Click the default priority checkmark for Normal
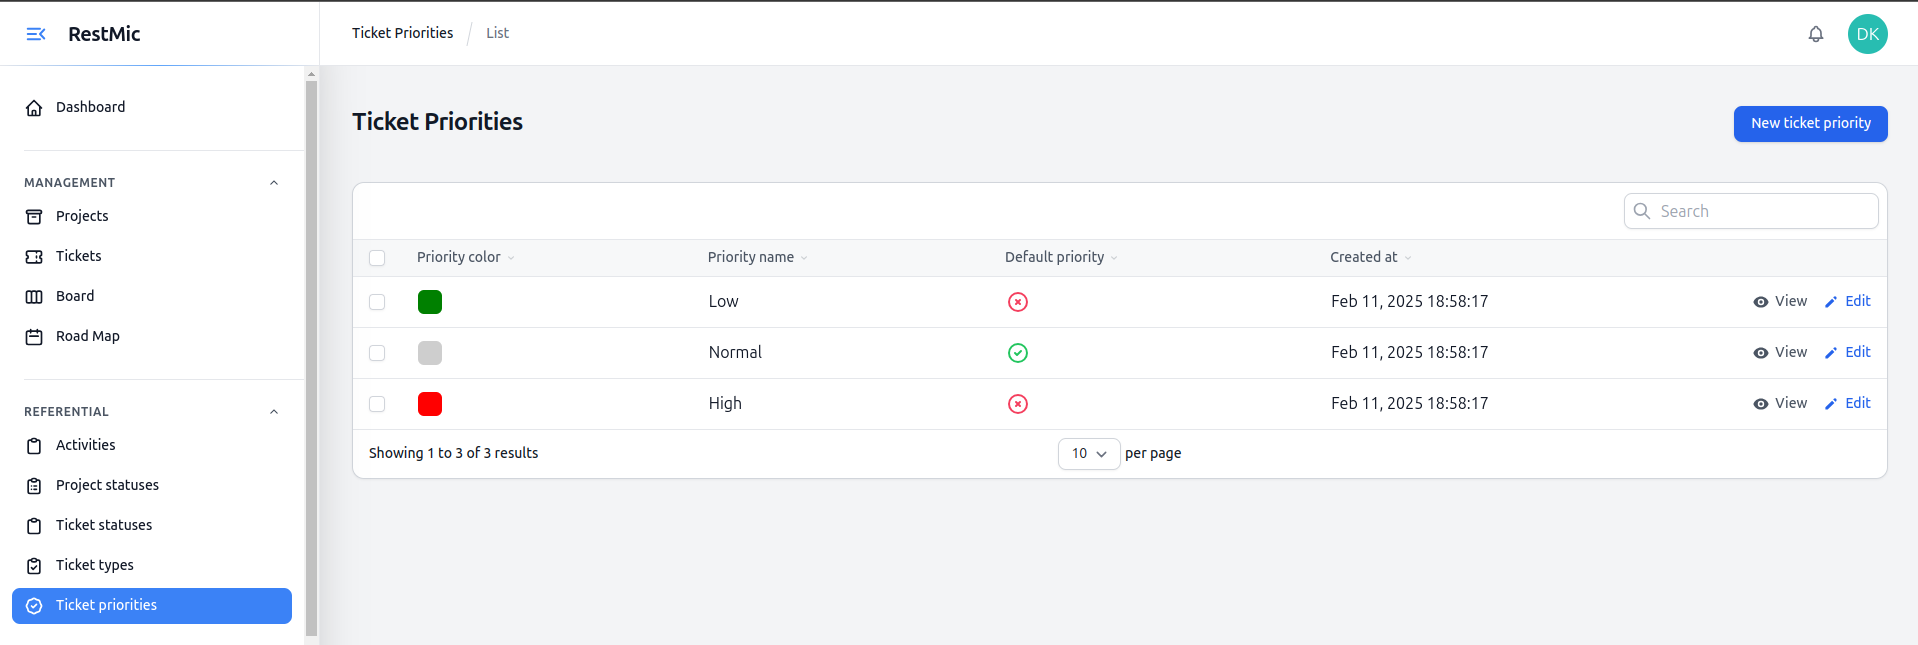 tap(1017, 353)
